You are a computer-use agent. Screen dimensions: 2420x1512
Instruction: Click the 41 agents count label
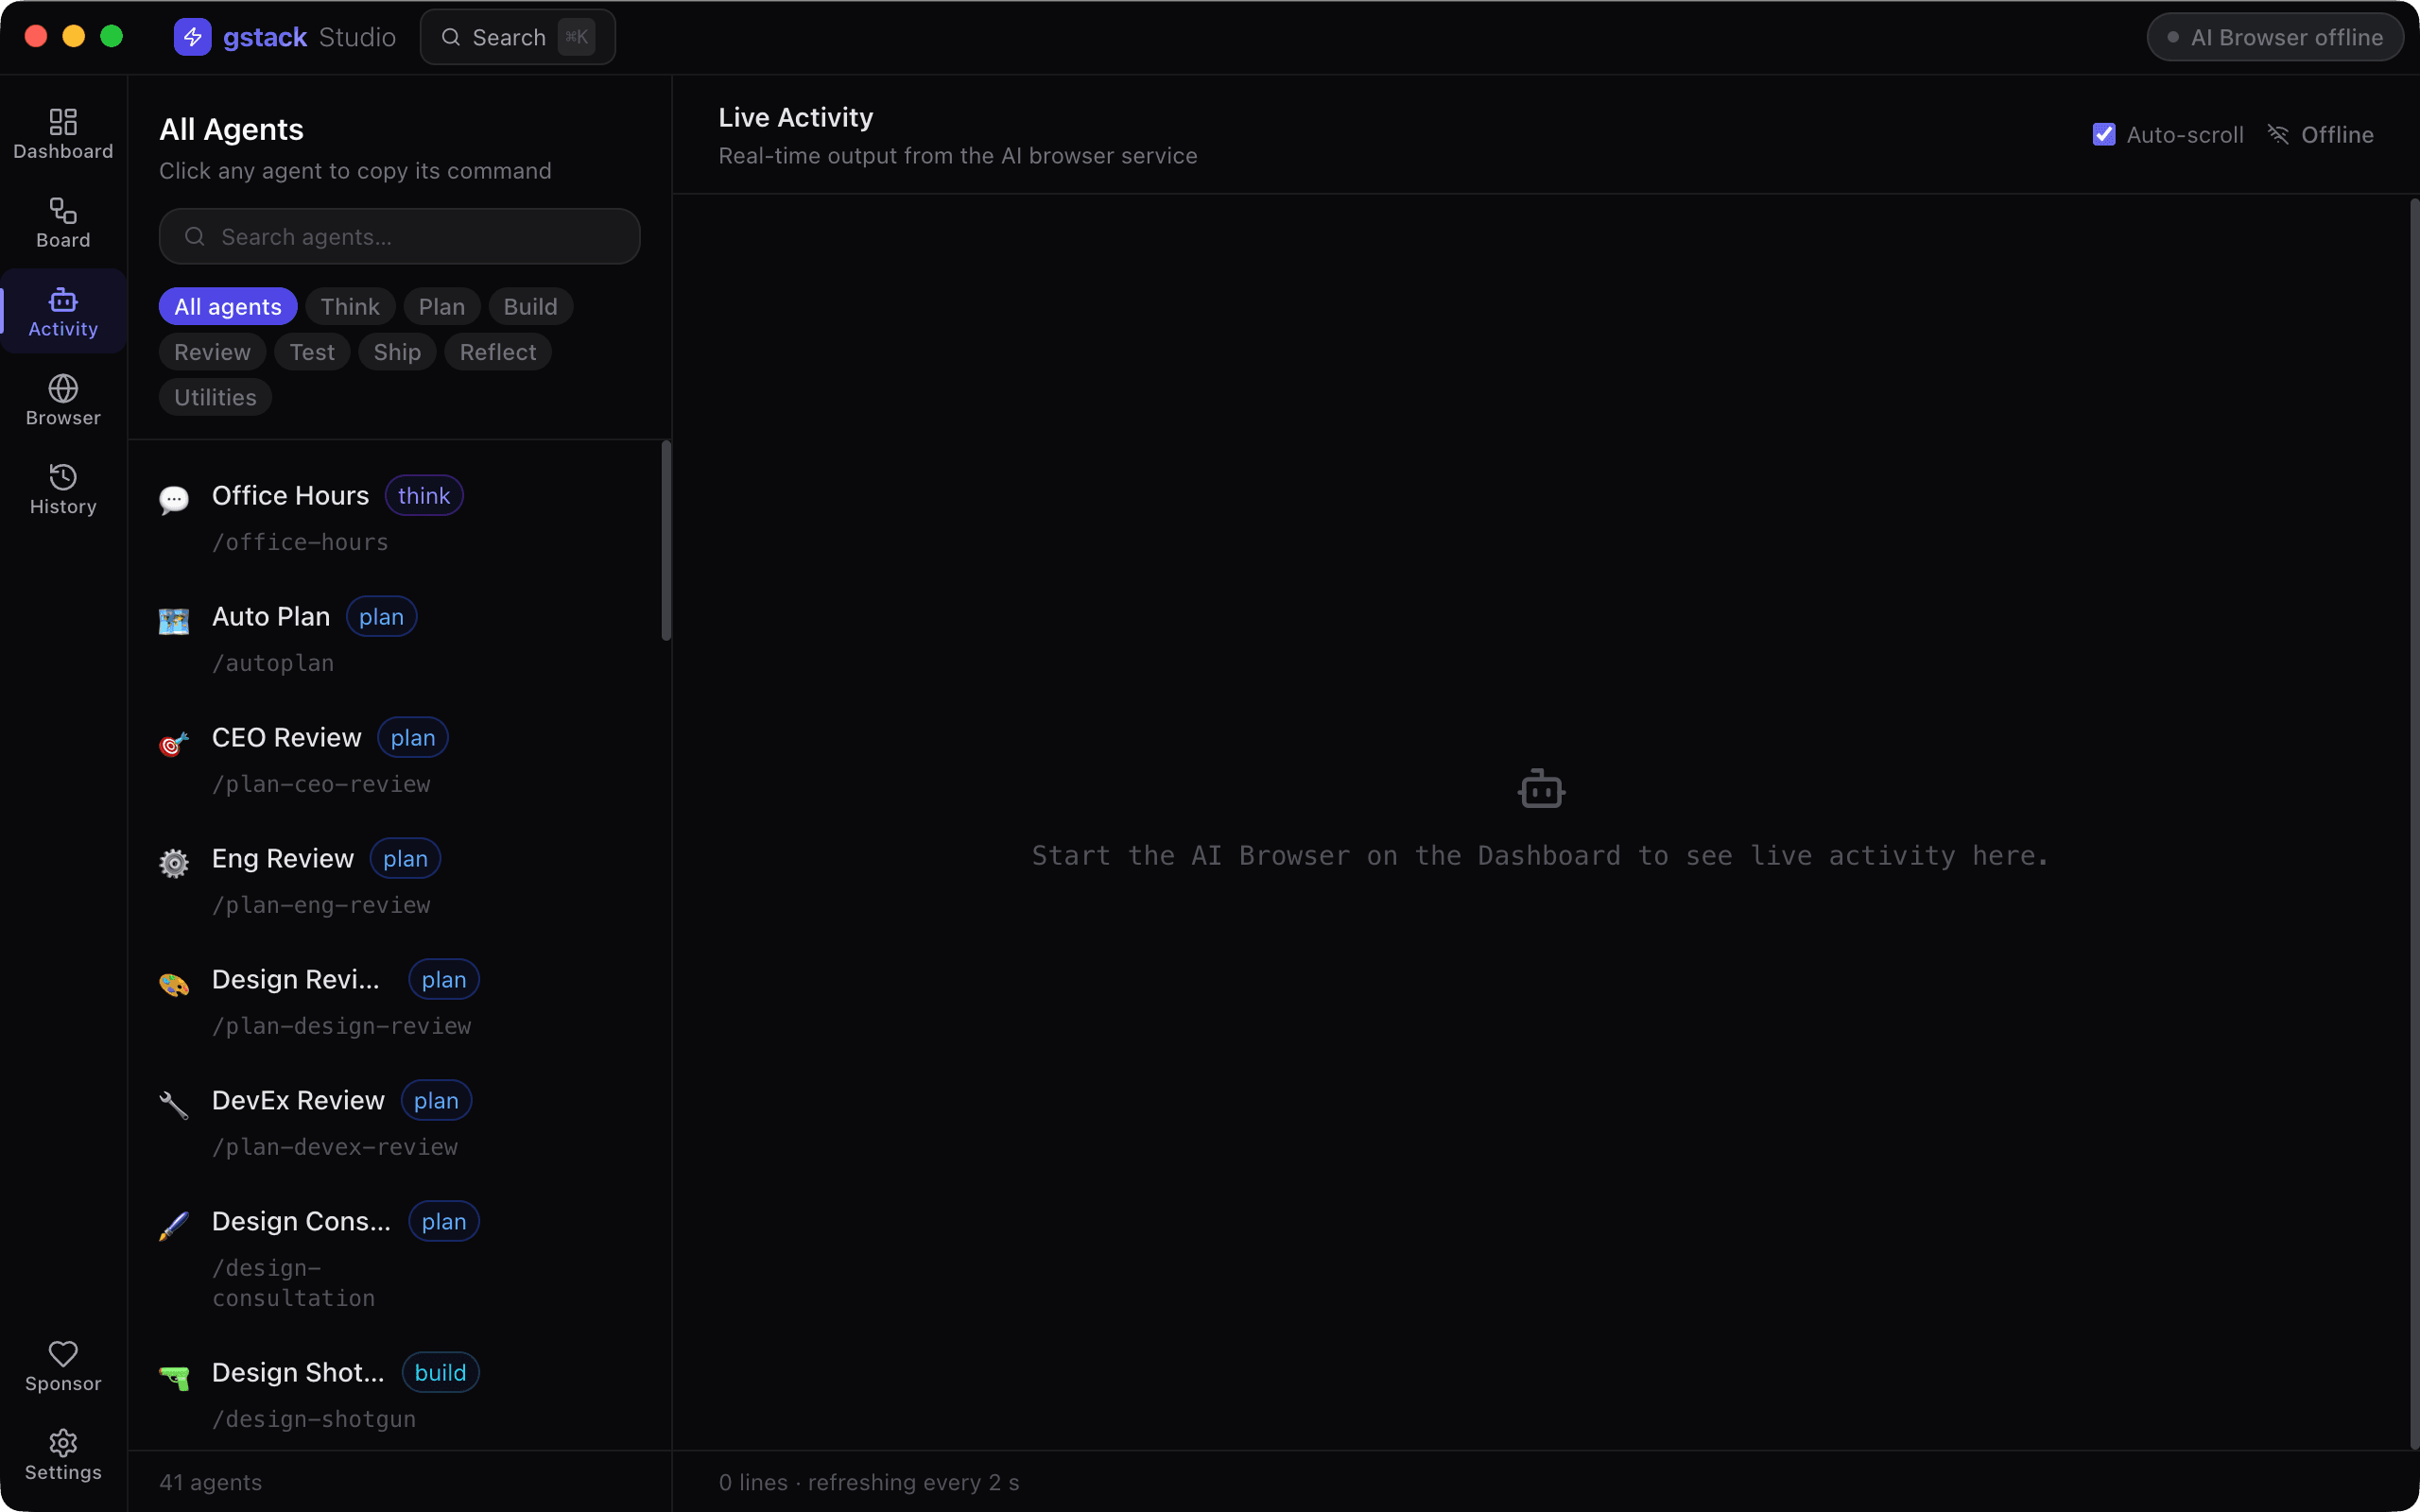pos(211,1482)
